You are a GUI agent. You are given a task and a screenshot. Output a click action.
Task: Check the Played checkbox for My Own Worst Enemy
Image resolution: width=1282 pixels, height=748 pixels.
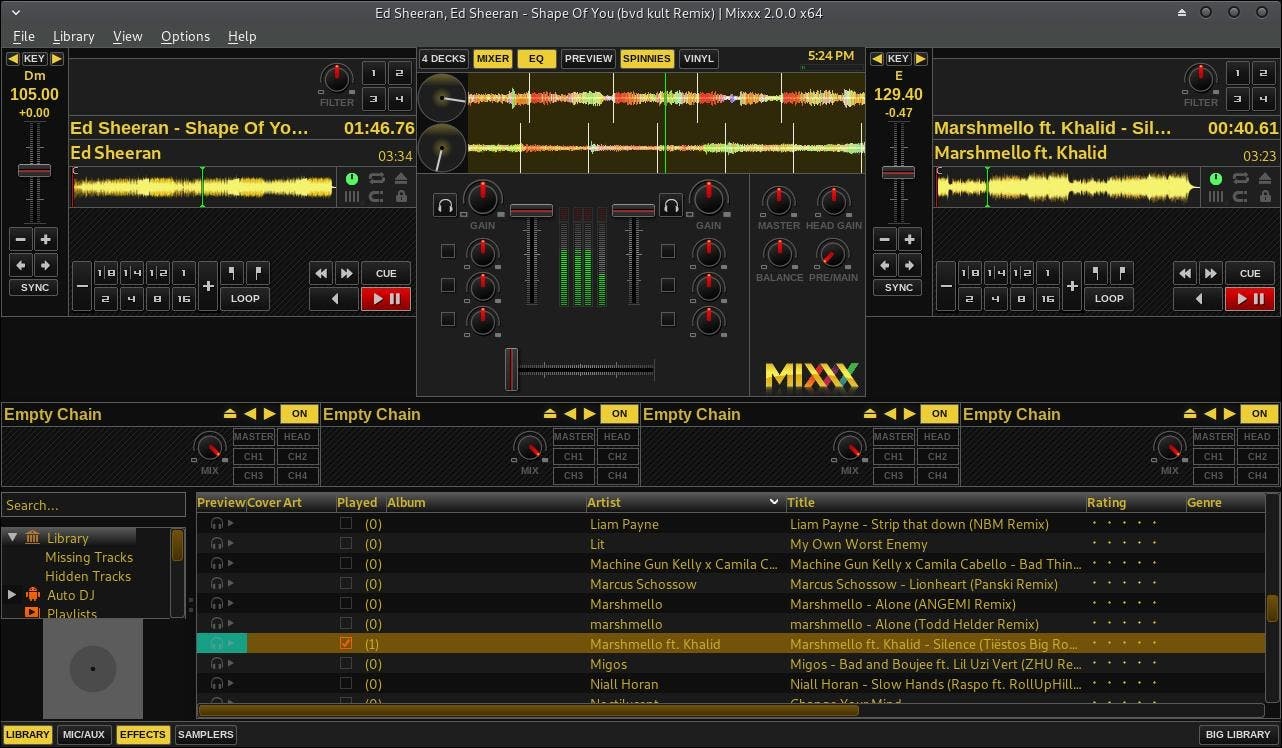click(x=345, y=543)
